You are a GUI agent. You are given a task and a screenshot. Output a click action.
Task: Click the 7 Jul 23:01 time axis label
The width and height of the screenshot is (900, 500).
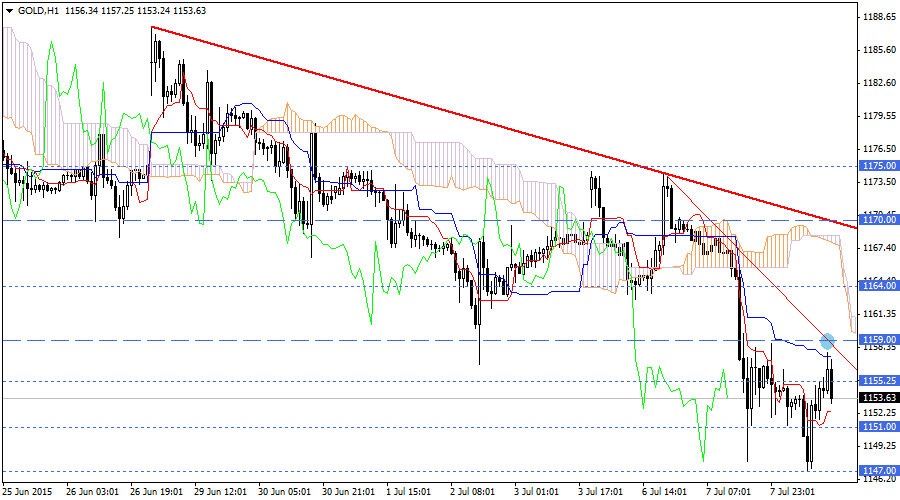click(x=793, y=492)
